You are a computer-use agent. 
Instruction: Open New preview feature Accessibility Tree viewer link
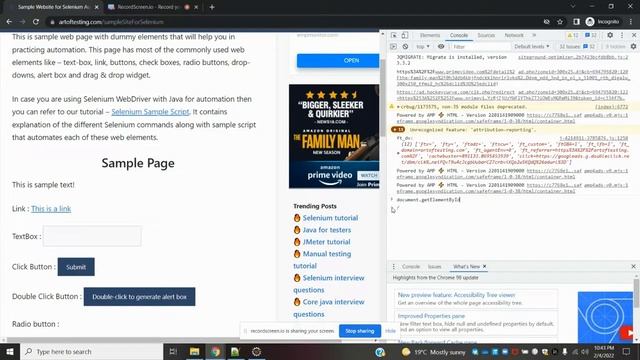pyautogui.click(x=456, y=295)
